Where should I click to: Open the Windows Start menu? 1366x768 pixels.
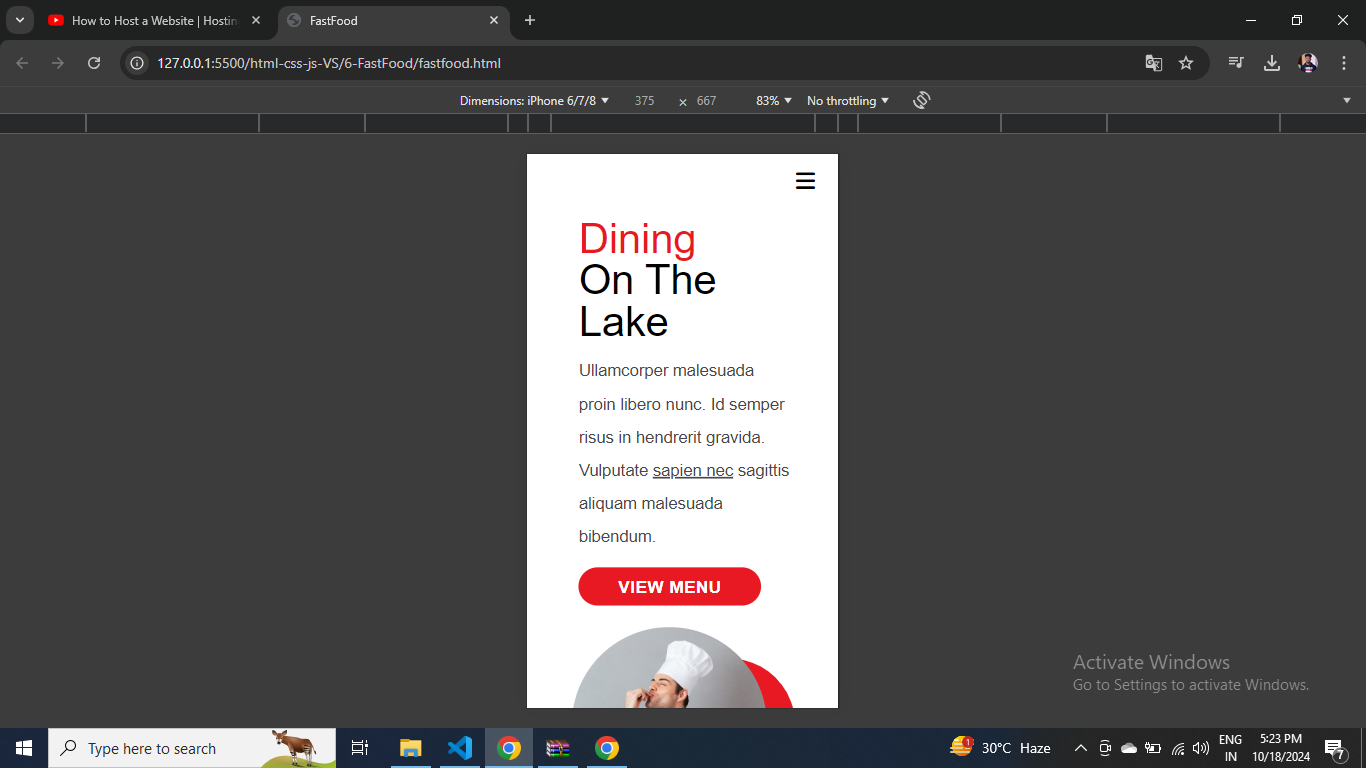(x=24, y=748)
